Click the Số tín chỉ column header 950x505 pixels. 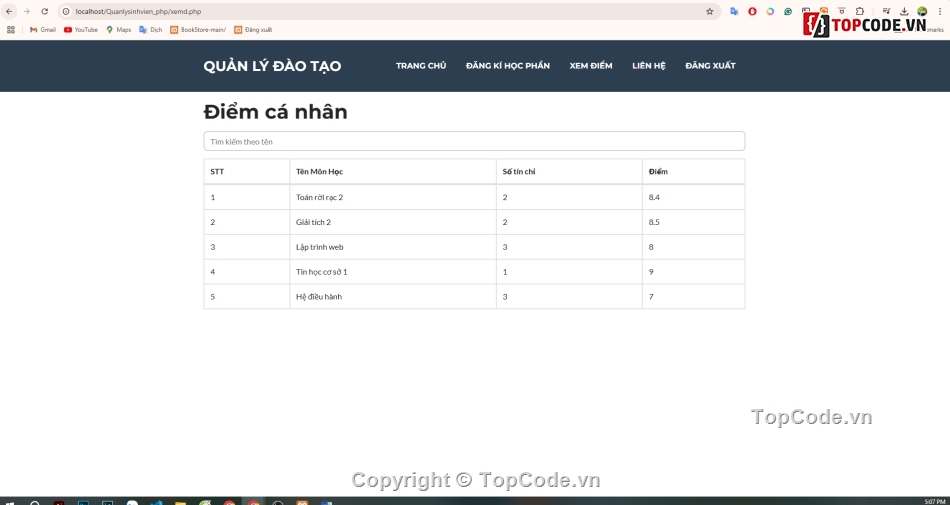coord(569,171)
